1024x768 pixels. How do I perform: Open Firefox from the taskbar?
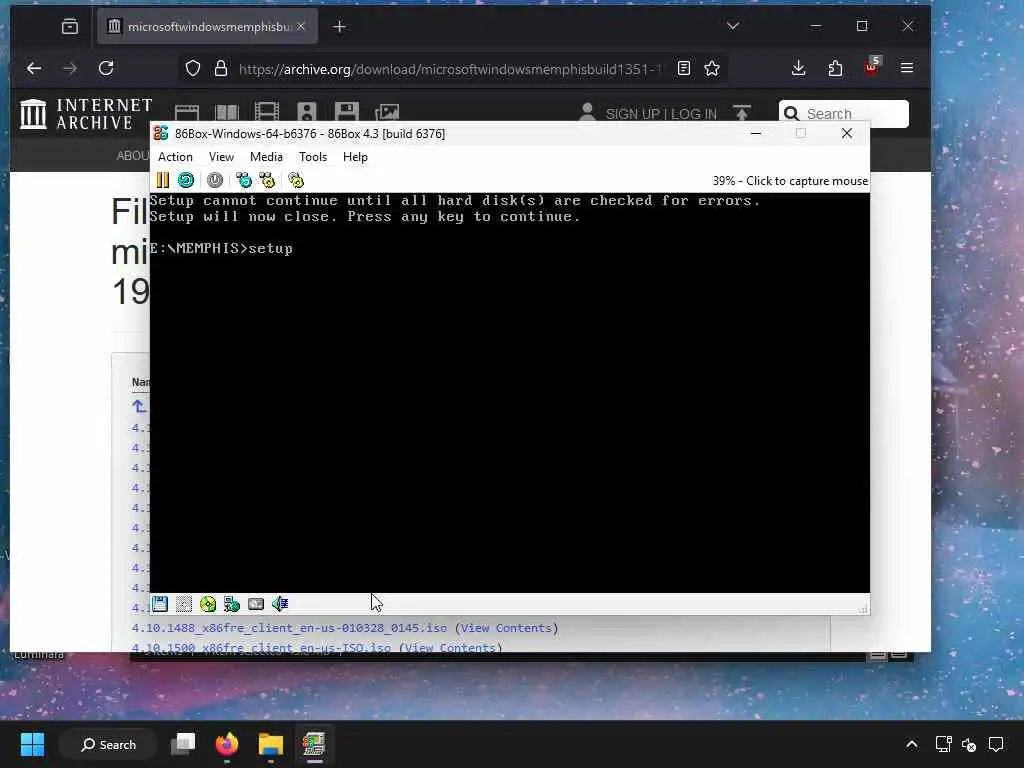(x=227, y=744)
